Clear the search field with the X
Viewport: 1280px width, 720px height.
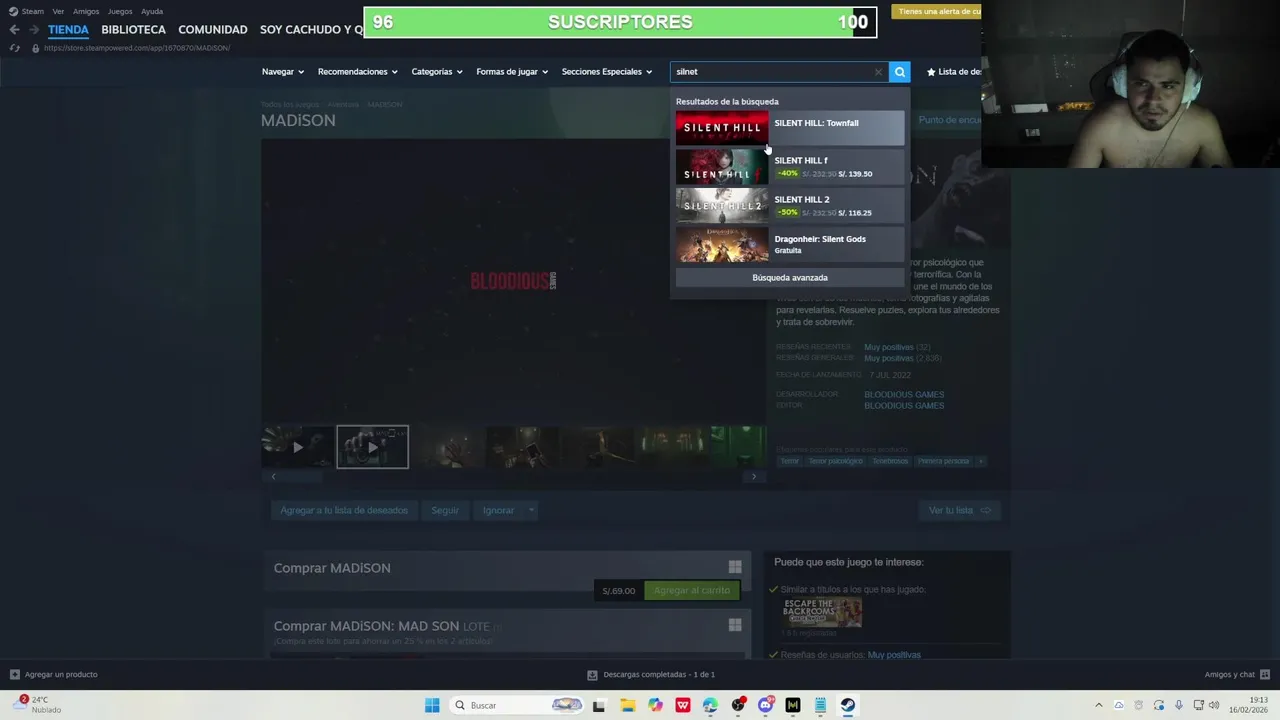tap(878, 72)
